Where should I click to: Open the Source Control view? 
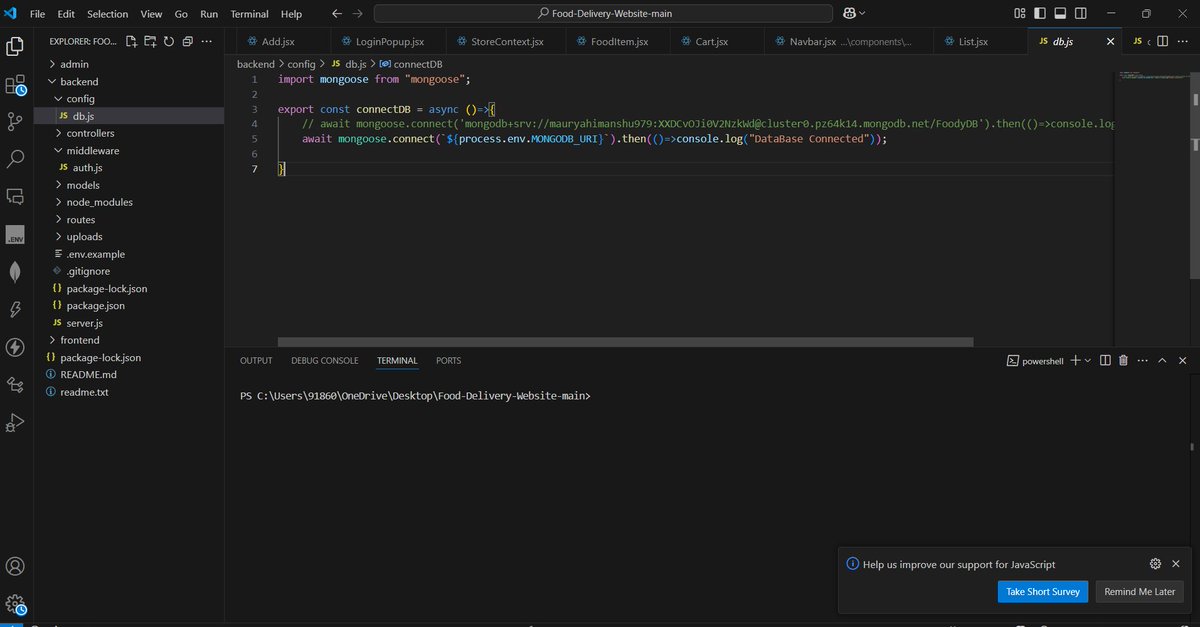(15, 121)
